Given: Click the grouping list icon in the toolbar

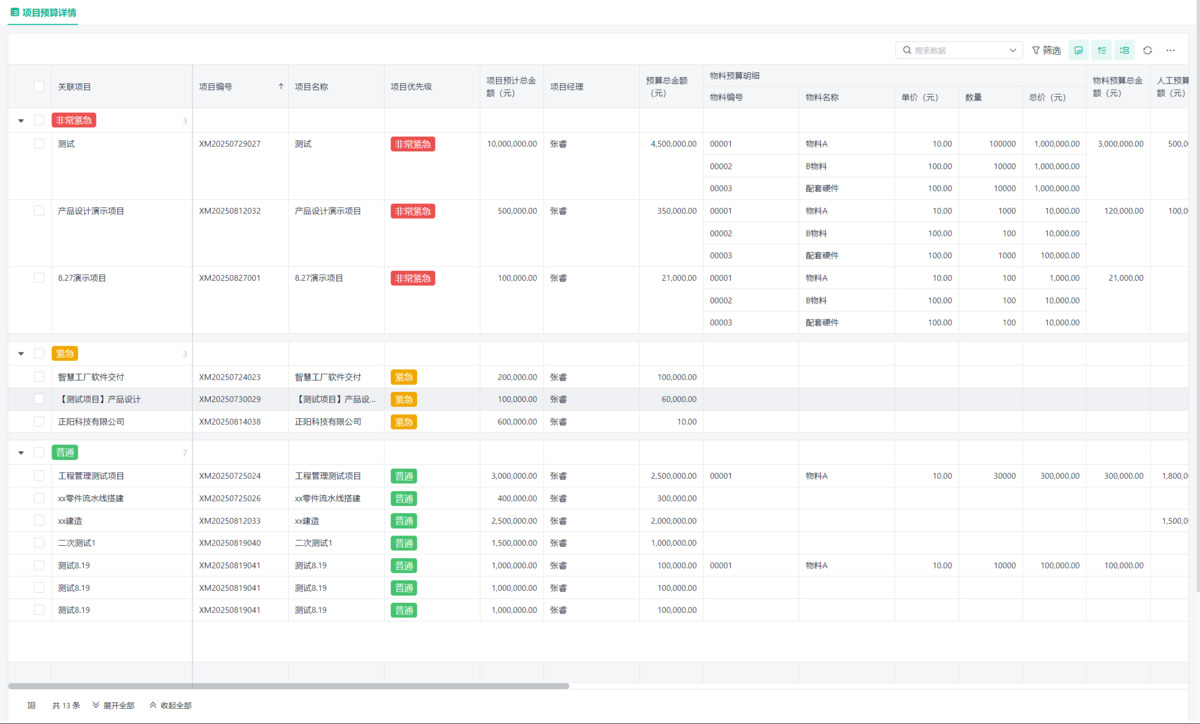Looking at the screenshot, I should pos(1124,50).
